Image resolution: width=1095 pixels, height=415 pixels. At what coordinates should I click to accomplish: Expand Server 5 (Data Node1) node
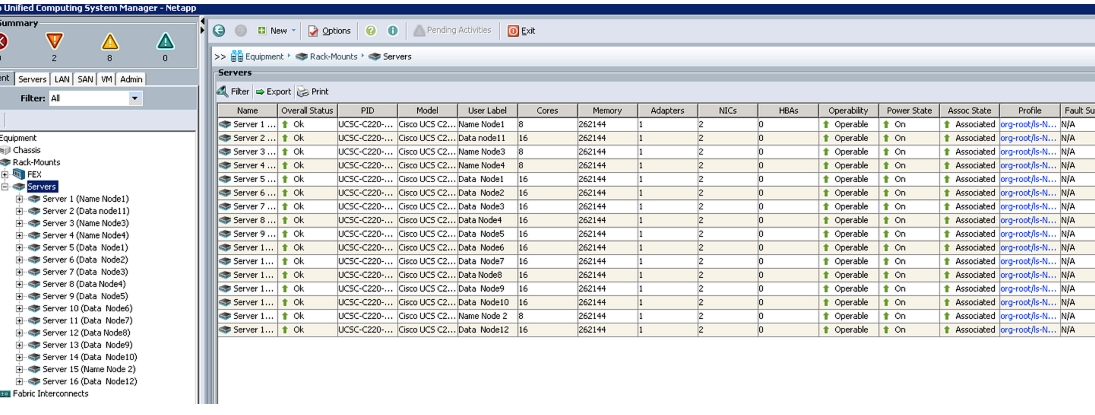pos(20,247)
